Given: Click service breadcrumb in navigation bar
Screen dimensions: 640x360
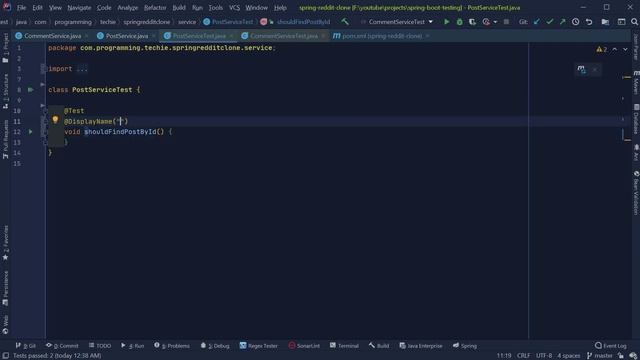Looking at the screenshot, I should pos(187,22).
